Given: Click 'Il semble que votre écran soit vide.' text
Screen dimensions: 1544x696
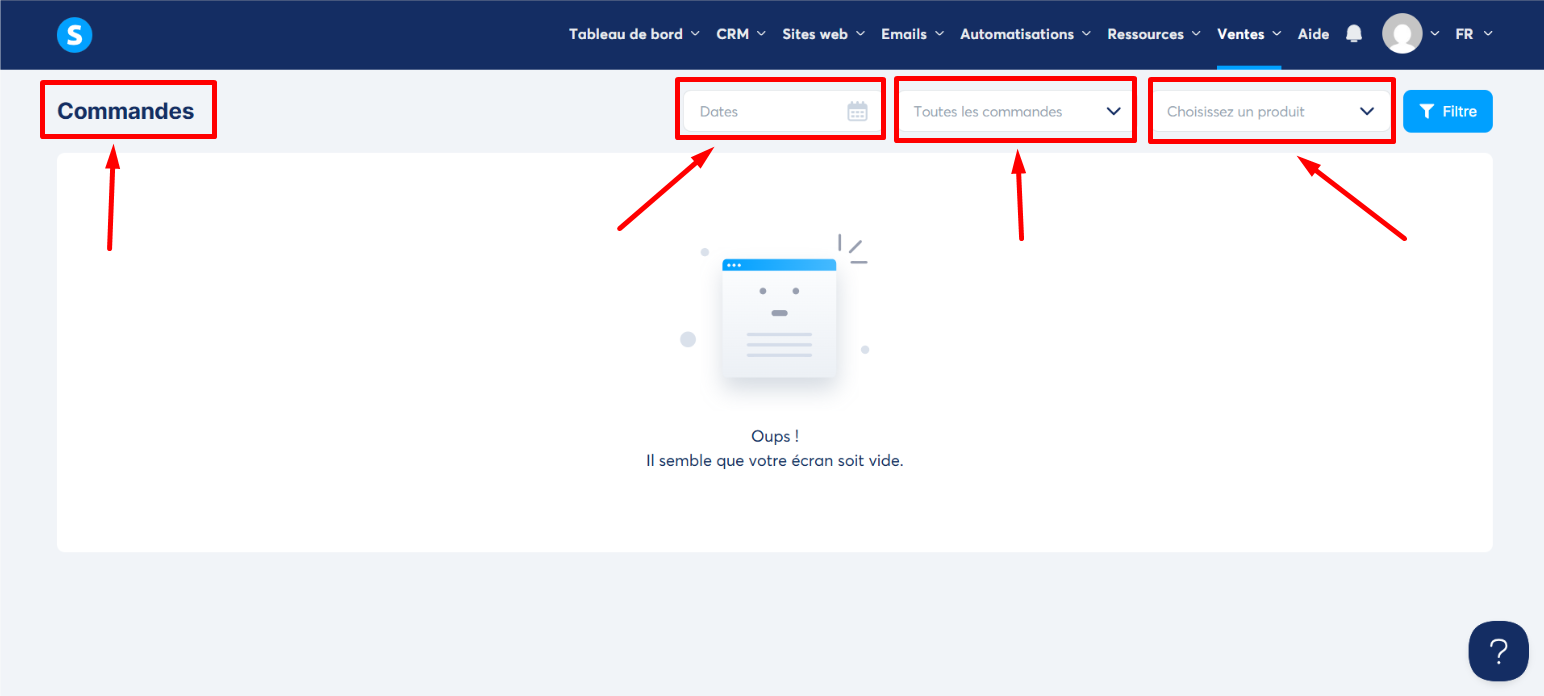Looking at the screenshot, I should click(775, 462).
